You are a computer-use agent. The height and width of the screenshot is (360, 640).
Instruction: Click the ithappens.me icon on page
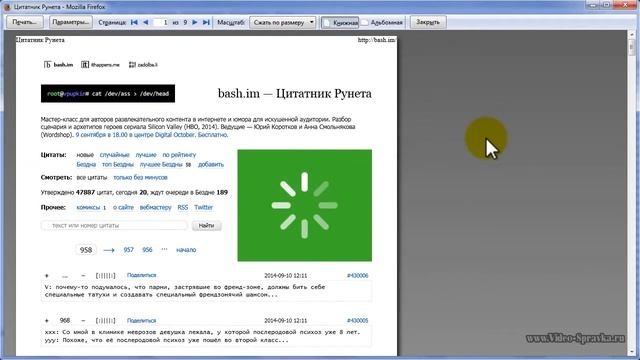85,64
